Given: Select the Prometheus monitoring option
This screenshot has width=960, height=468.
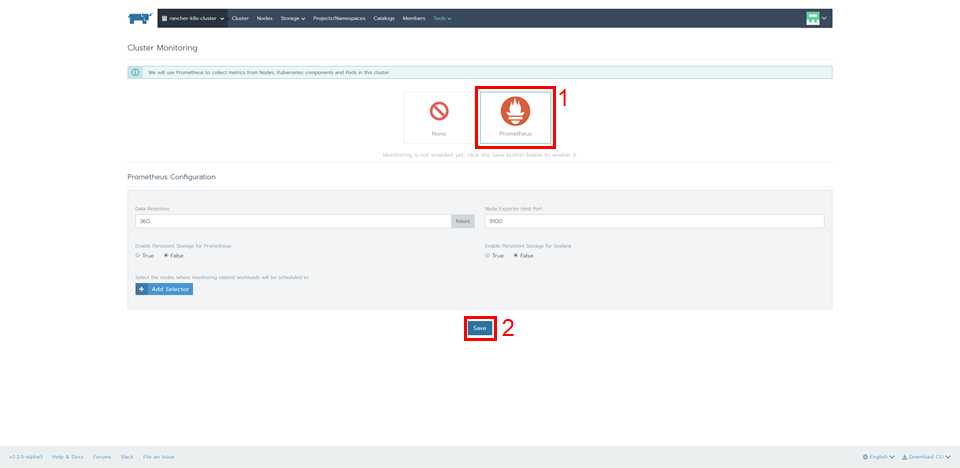Looking at the screenshot, I should point(516,118).
